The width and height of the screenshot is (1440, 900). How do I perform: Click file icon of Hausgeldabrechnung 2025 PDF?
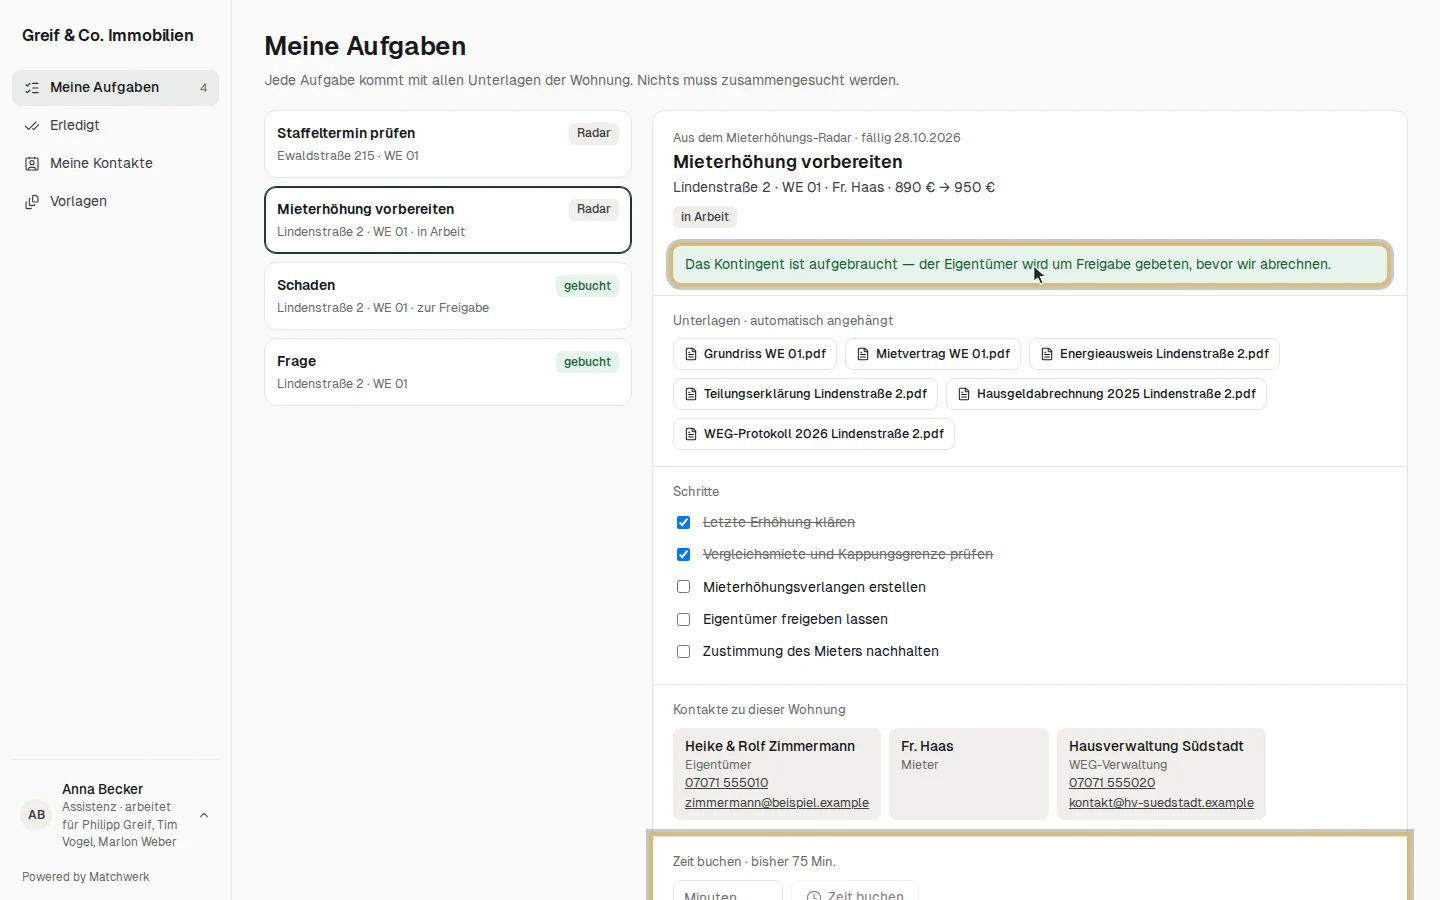[x=964, y=394]
